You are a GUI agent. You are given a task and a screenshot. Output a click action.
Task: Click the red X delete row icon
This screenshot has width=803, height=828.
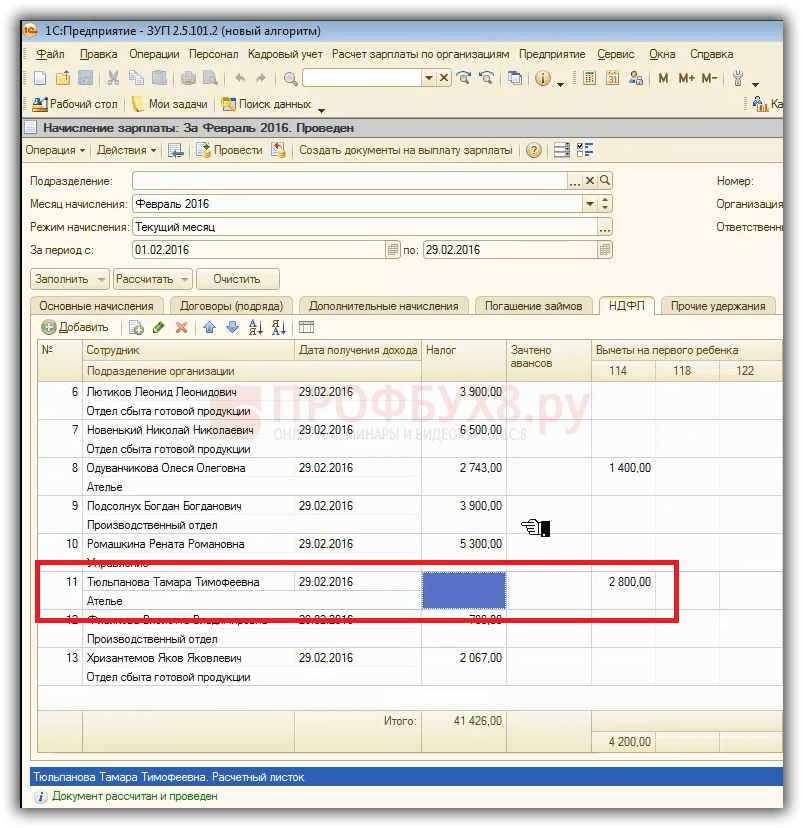(181, 327)
